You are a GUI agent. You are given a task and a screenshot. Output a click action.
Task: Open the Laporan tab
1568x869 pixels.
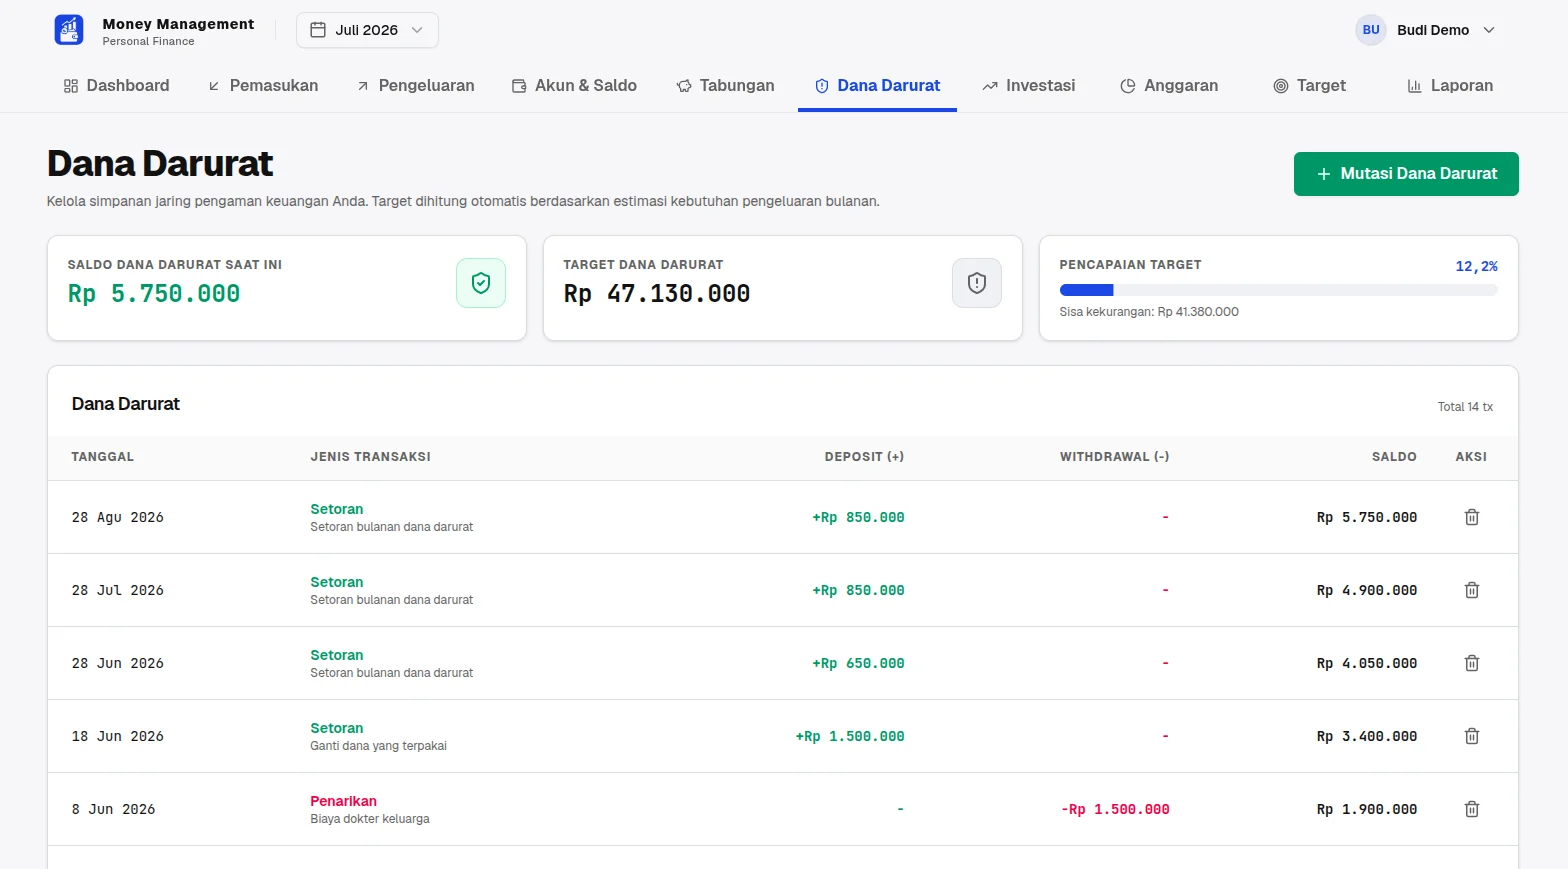click(1450, 86)
